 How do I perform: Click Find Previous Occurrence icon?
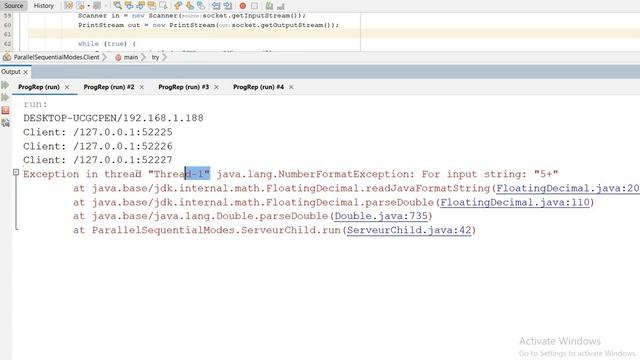(x=129, y=6)
